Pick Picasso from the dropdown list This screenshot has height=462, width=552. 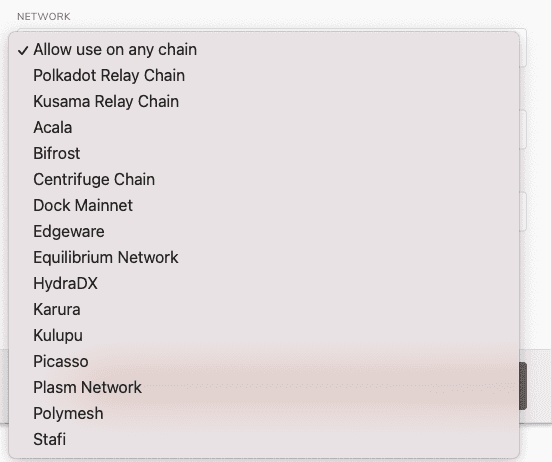point(264,362)
